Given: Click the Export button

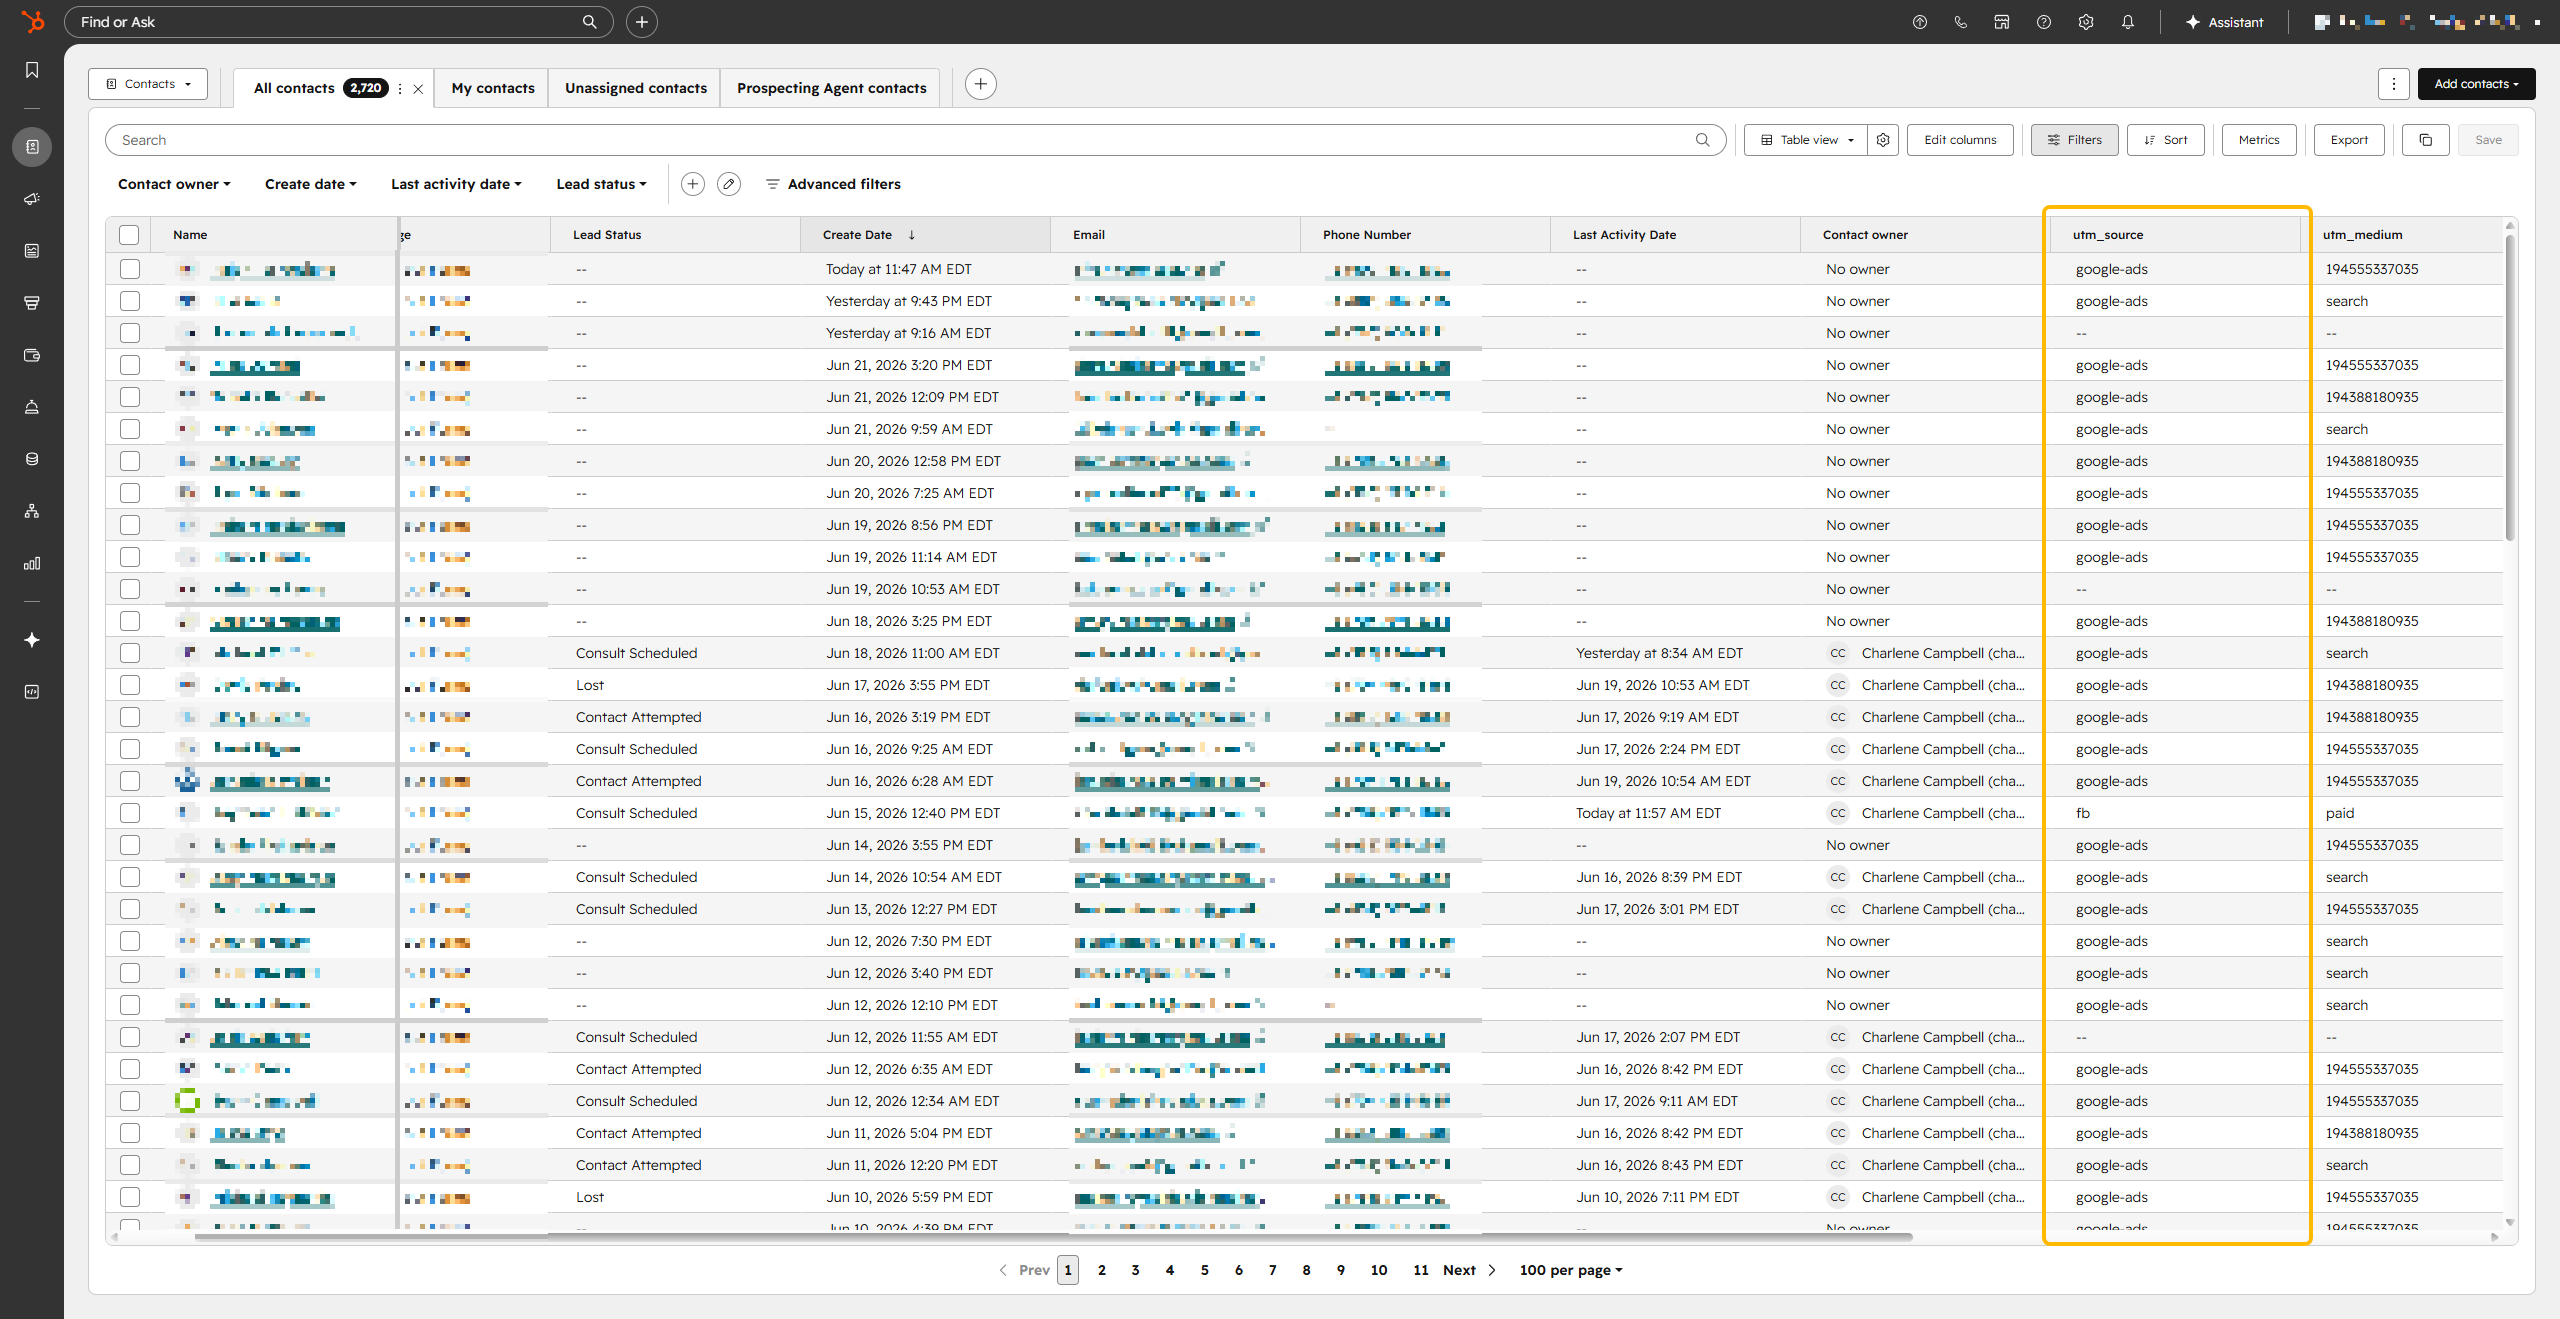Looking at the screenshot, I should point(2349,140).
